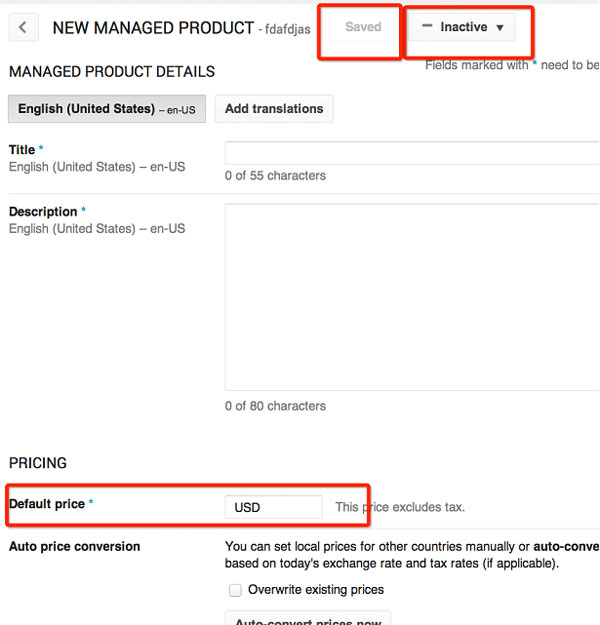Select the English (United States) language tab
Viewport: 600px width, 625px height.
[106, 109]
